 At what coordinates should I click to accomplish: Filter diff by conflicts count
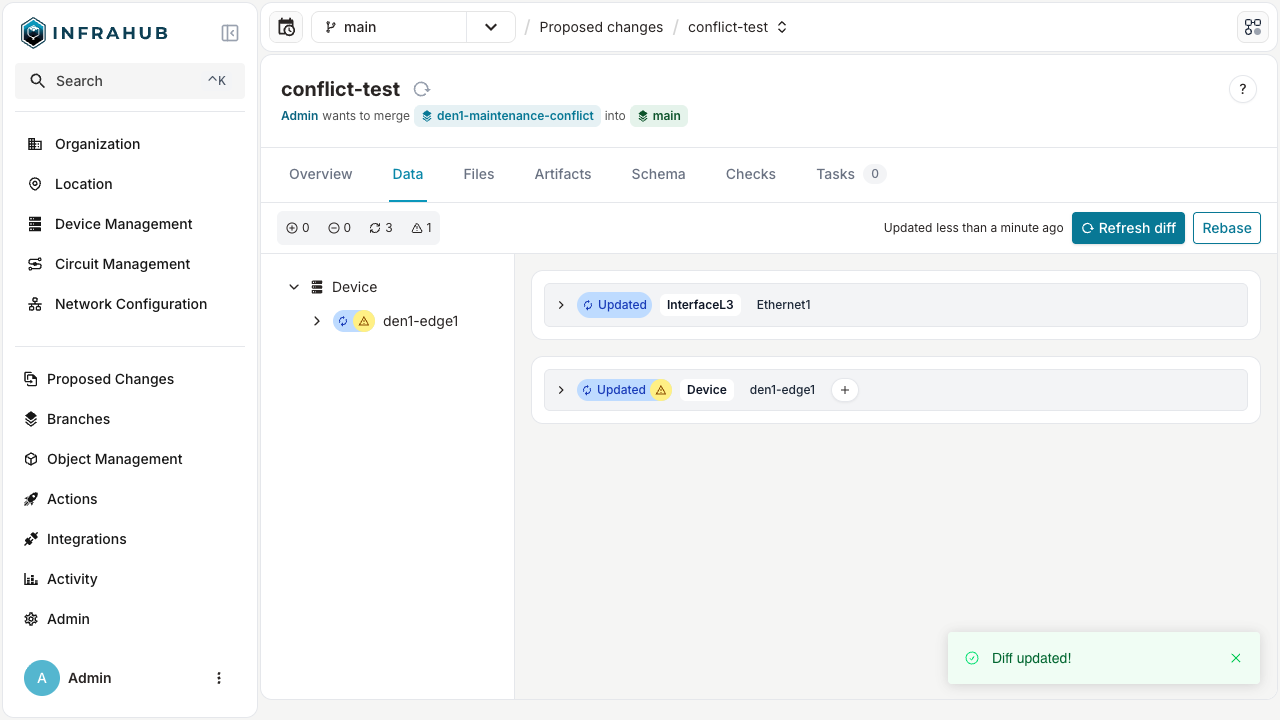point(422,228)
